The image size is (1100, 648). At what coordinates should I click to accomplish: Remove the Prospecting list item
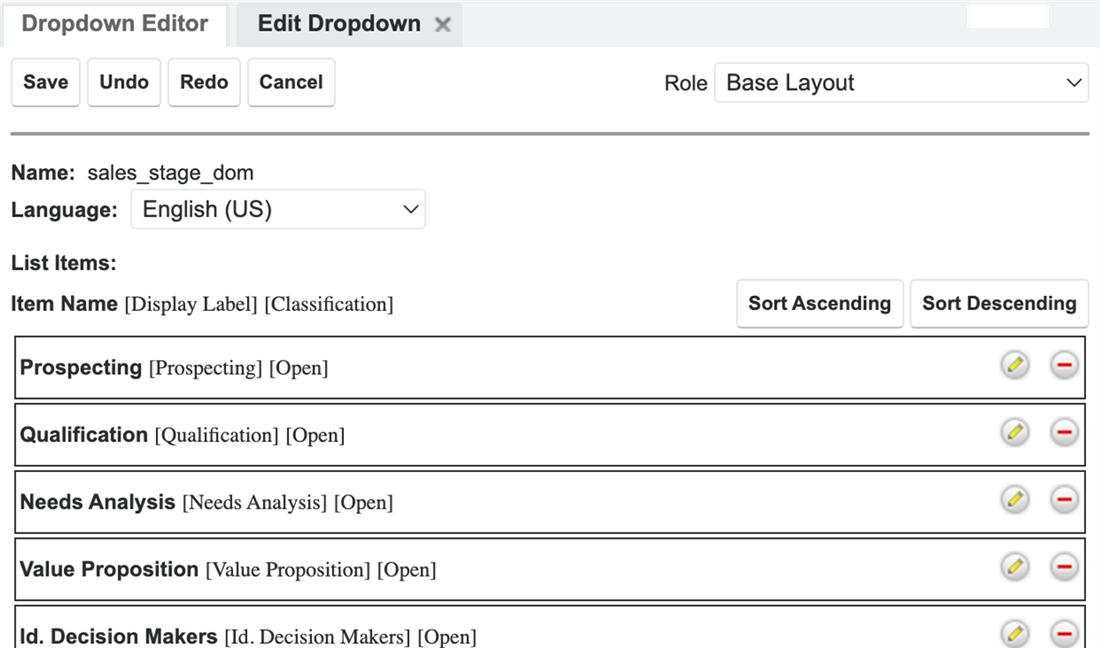pyautogui.click(x=1064, y=366)
